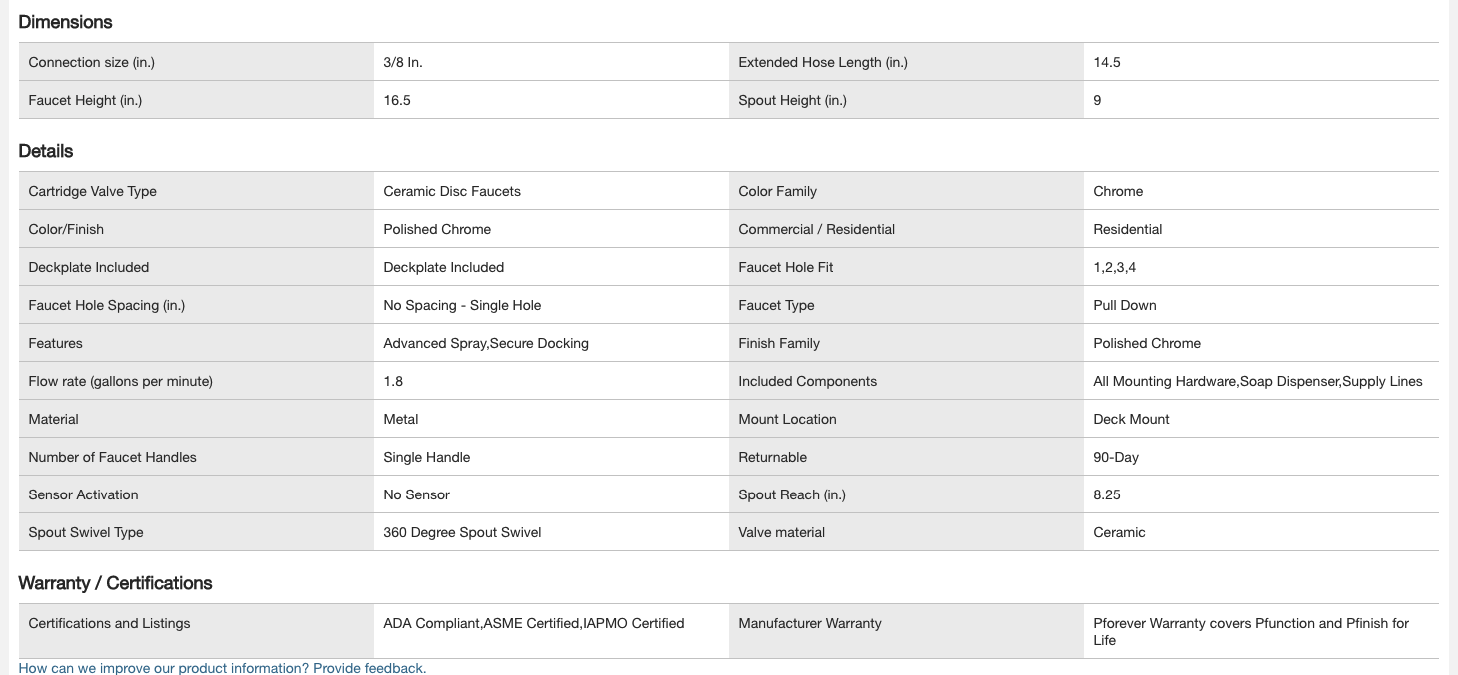Select the No Spacing - Single Hole value

click(x=462, y=305)
